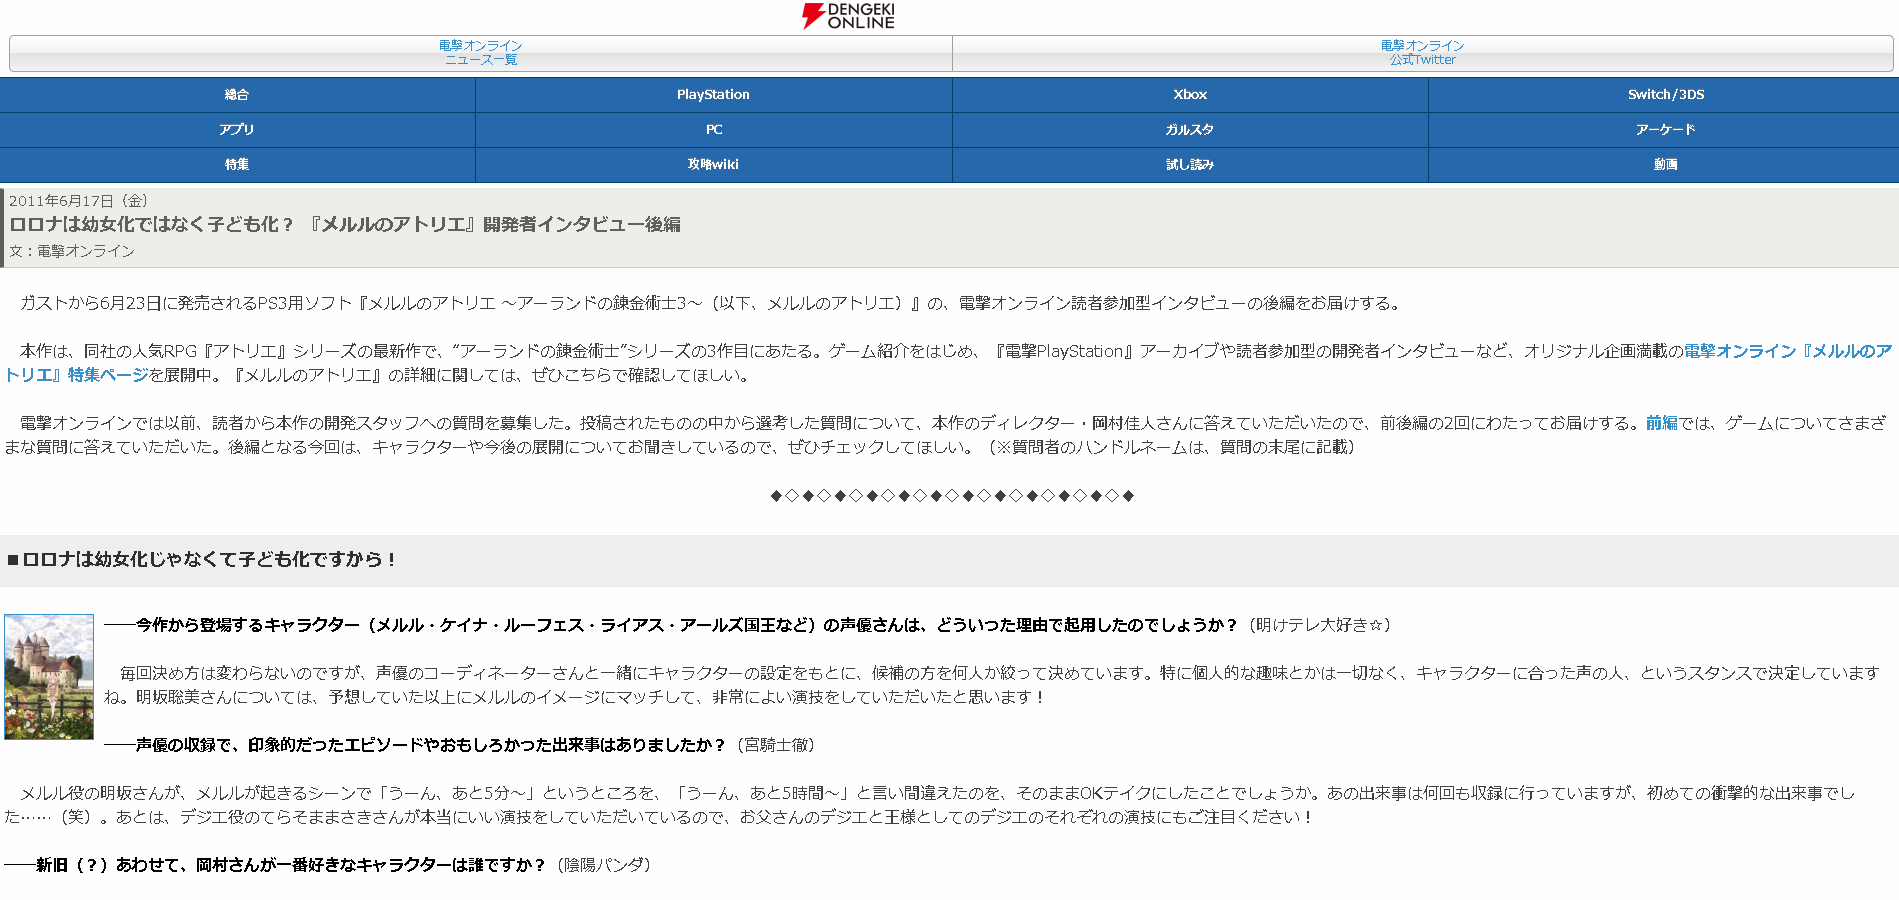Screen dimensions: 1899x900
Task: Open 電撃オンライン ニュース一覧 link
Action: (481, 53)
